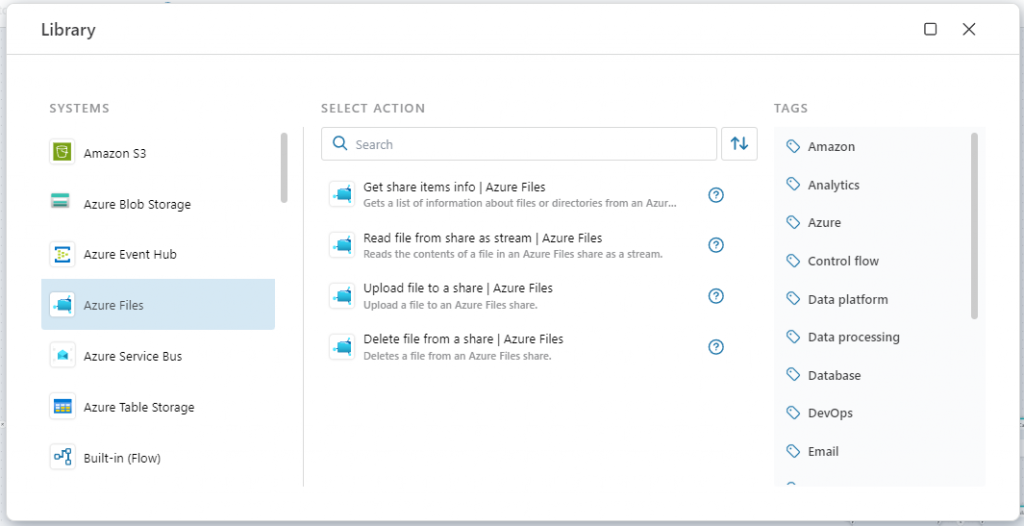Click the Azure Service Bus icon
This screenshot has height=526, width=1024.
tap(62, 355)
